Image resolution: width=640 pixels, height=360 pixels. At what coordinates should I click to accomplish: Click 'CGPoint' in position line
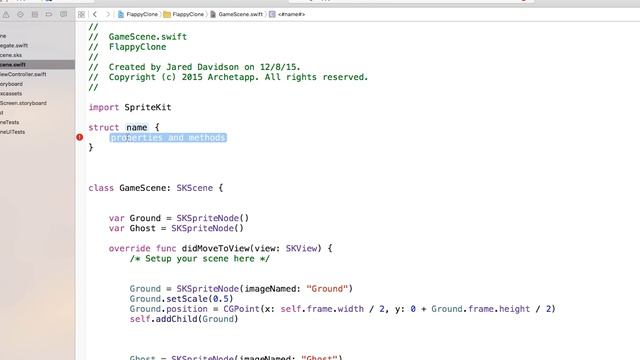(241, 309)
